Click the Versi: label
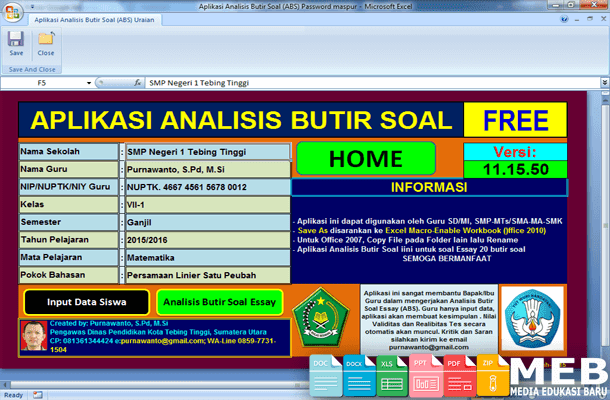 pyautogui.click(x=515, y=152)
